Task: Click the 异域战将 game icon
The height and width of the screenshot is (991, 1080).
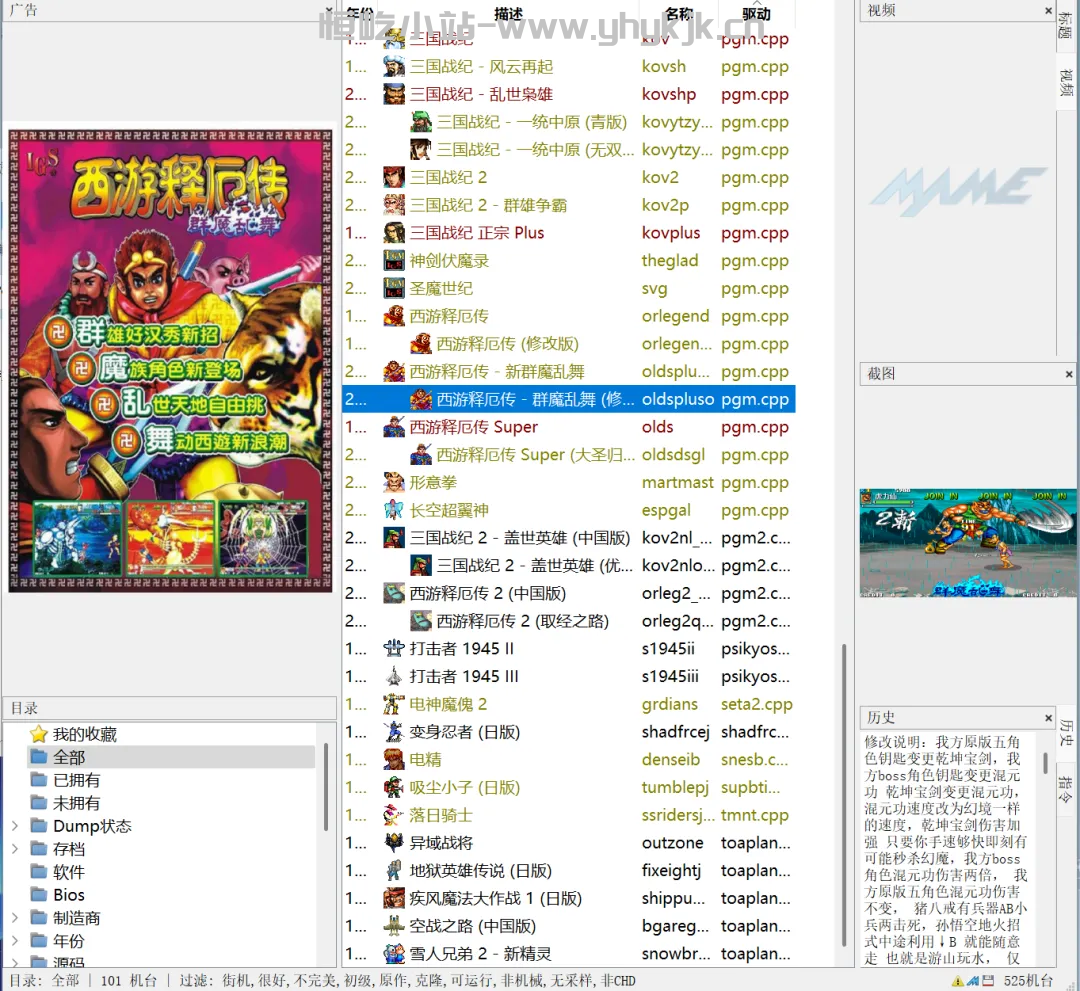Action: (394, 842)
